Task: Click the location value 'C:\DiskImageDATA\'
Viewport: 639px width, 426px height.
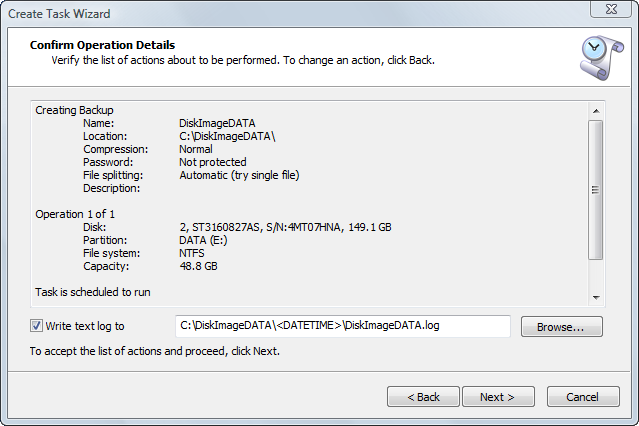Action: tap(227, 136)
